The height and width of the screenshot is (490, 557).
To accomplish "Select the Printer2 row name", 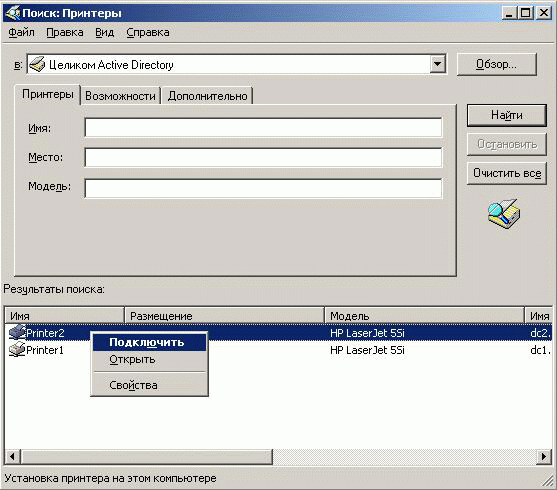I will [x=45, y=333].
